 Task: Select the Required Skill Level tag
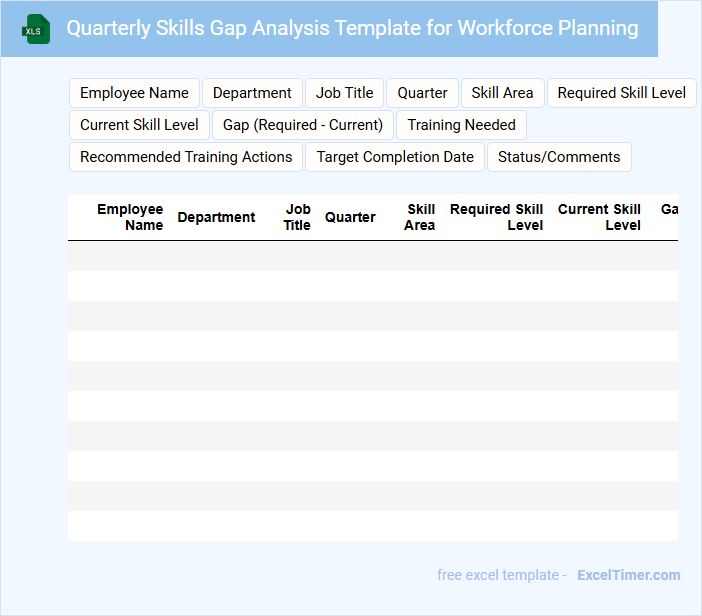(x=621, y=93)
